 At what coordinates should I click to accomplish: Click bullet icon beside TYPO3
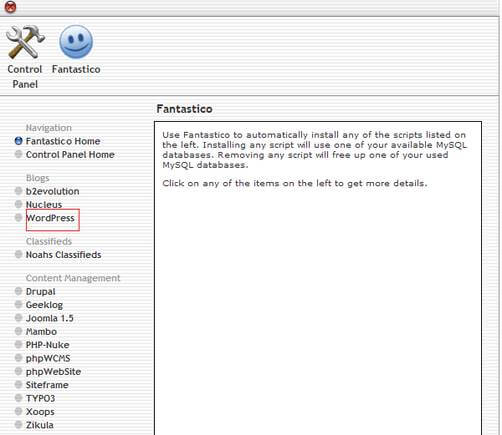19,398
